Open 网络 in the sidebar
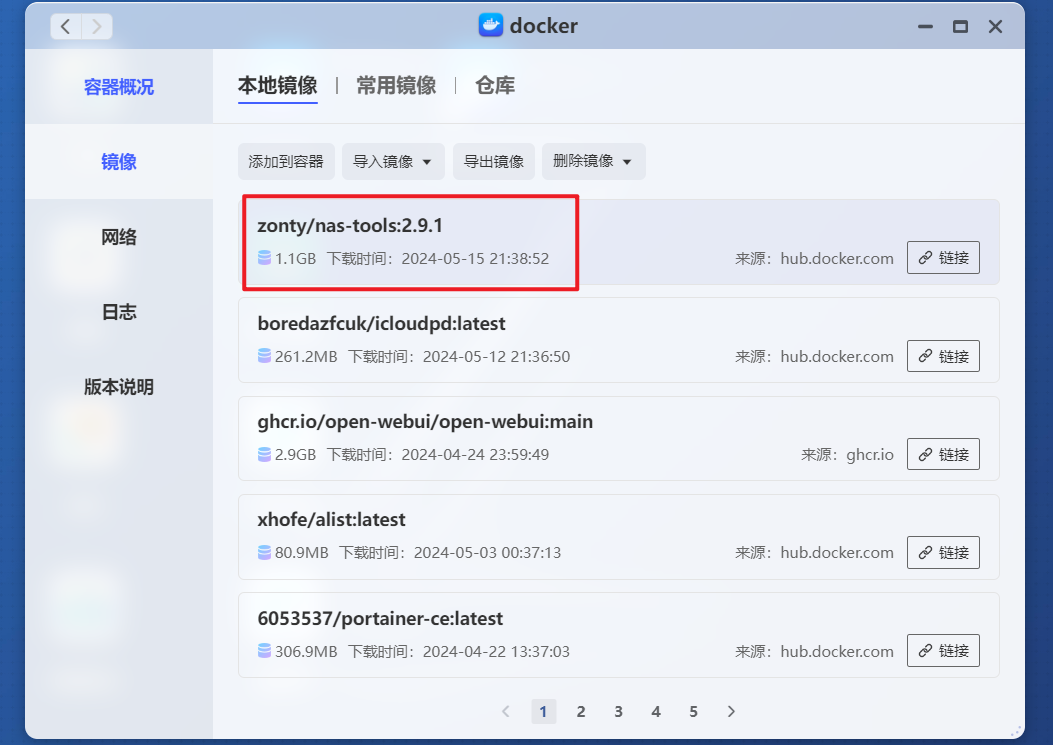1053x745 pixels. tap(119, 237)
